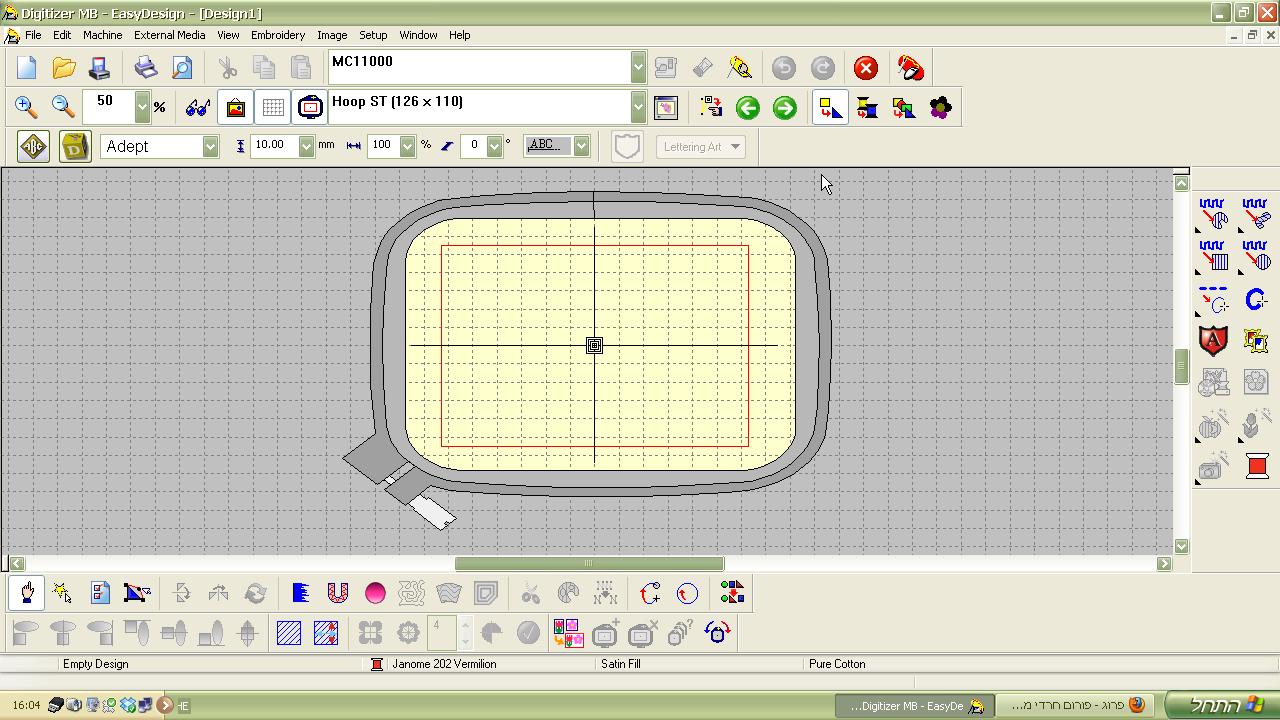The image size is (1280, 720).
Task: Click the red shield Lettering tool
Action: pos(1213,341)
